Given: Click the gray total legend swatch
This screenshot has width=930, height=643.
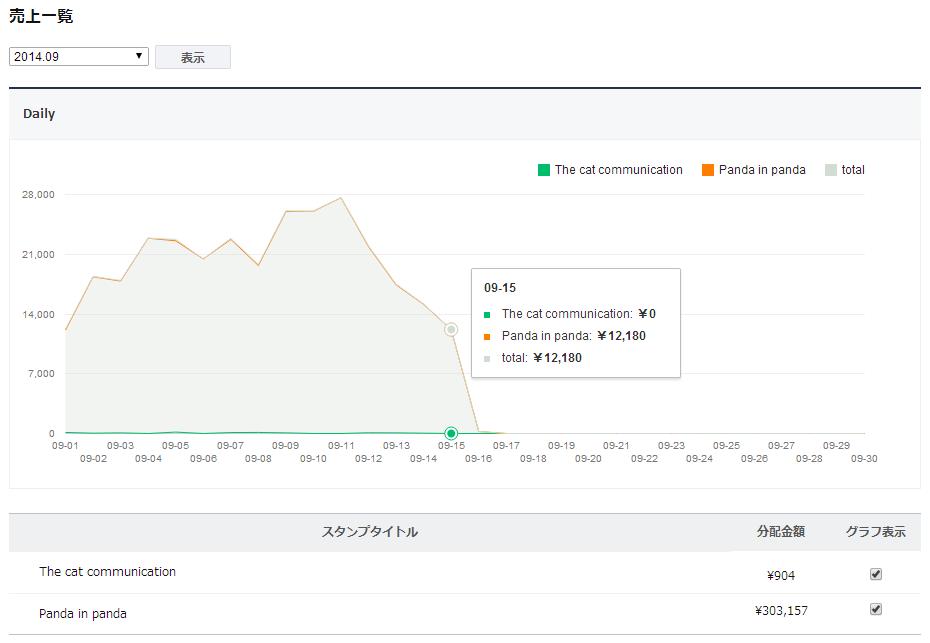Looking at the screenshot, I should coord(831,170).
